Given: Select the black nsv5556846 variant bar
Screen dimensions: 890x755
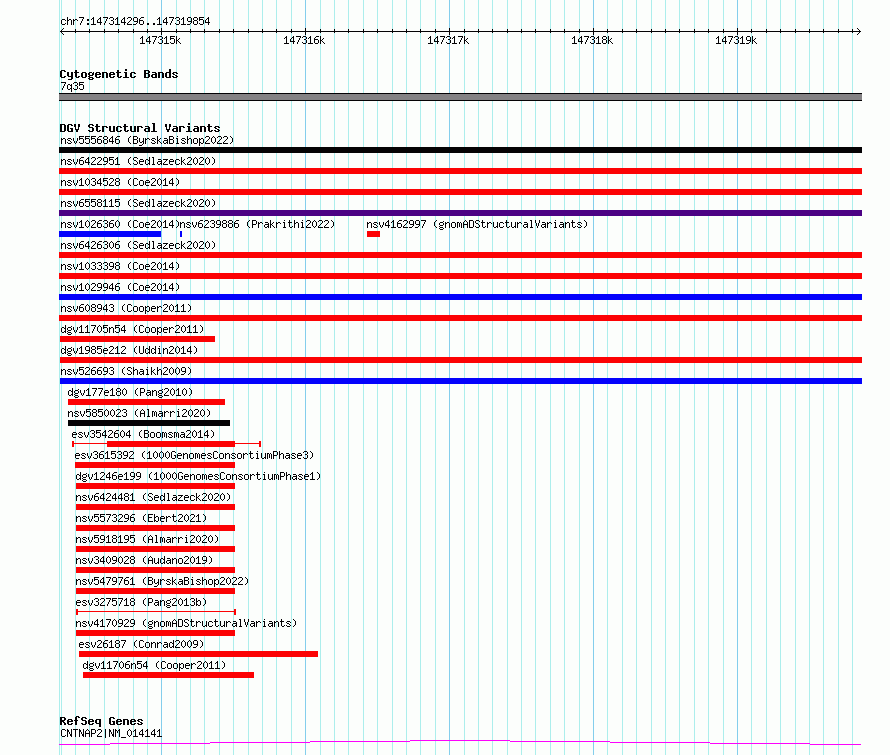Looking at the screenshot, I should 460,150.
